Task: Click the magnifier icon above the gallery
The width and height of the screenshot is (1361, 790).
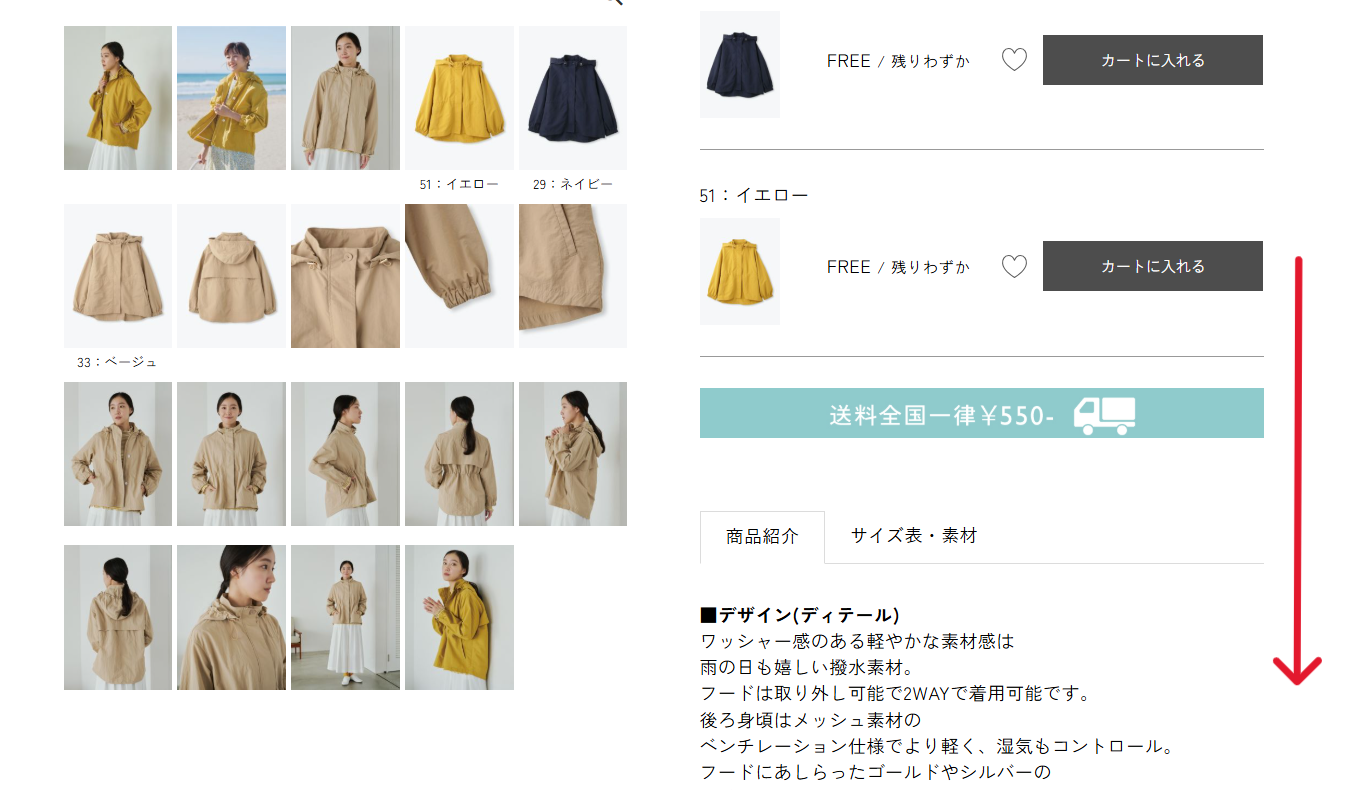Action: pos(614,3)
